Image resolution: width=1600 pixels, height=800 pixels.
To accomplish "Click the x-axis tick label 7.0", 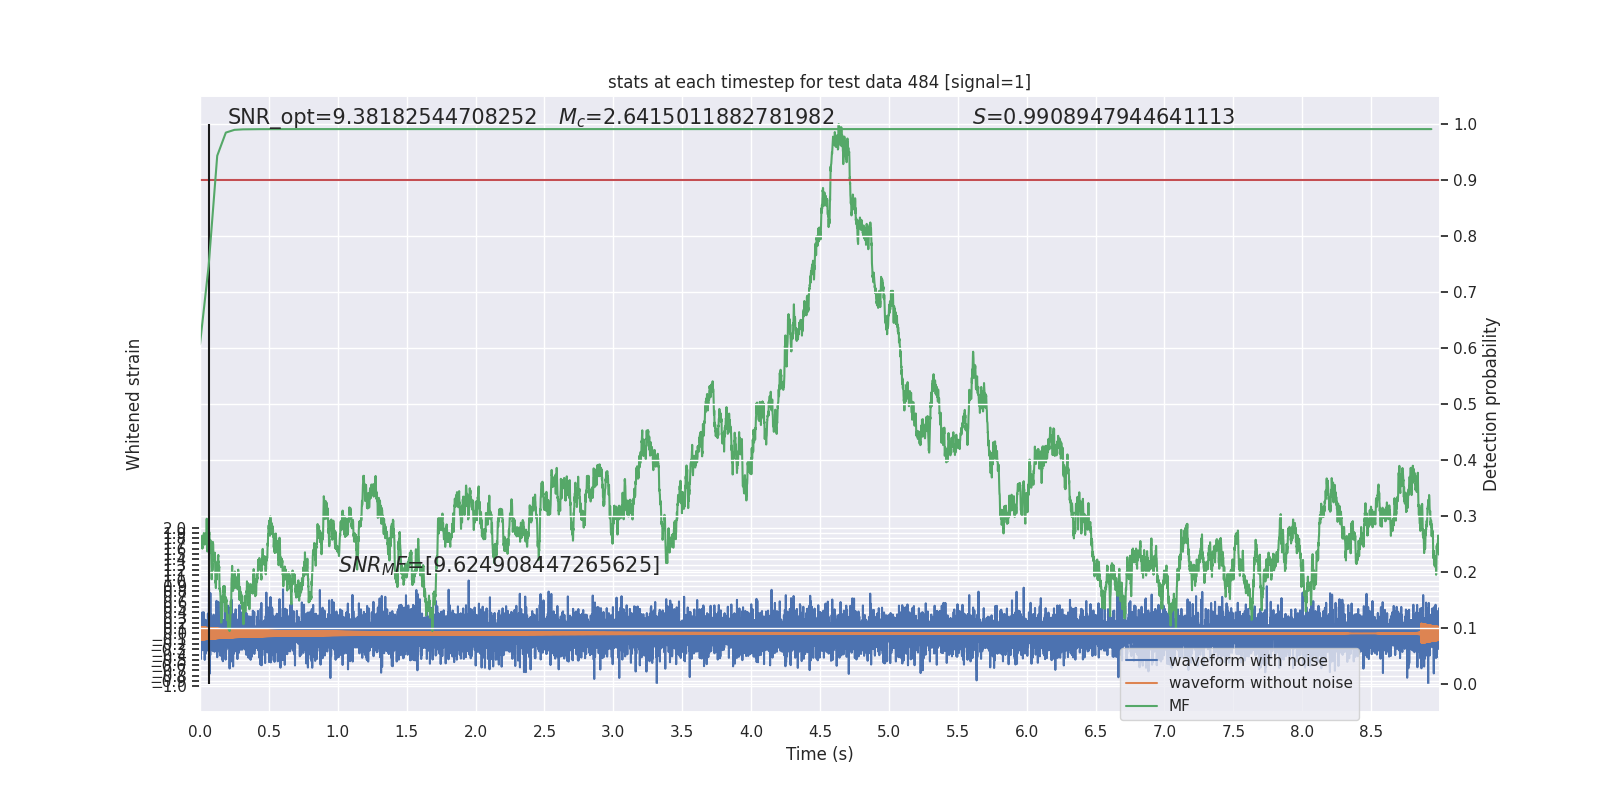I will 1165,732.
